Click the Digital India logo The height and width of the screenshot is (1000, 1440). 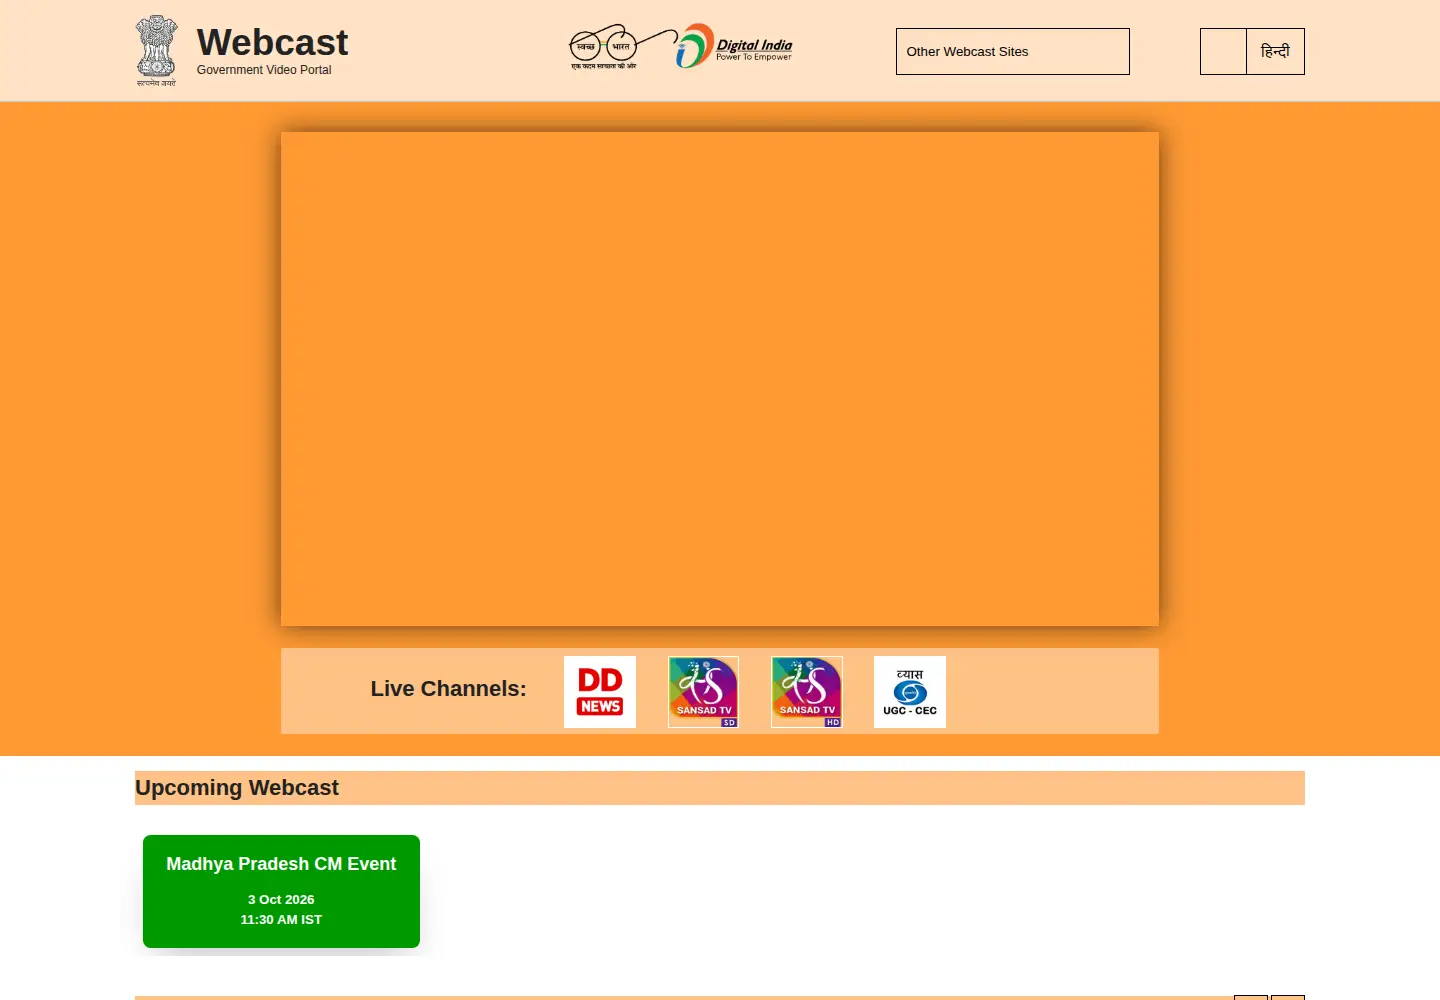coord(734,46)
